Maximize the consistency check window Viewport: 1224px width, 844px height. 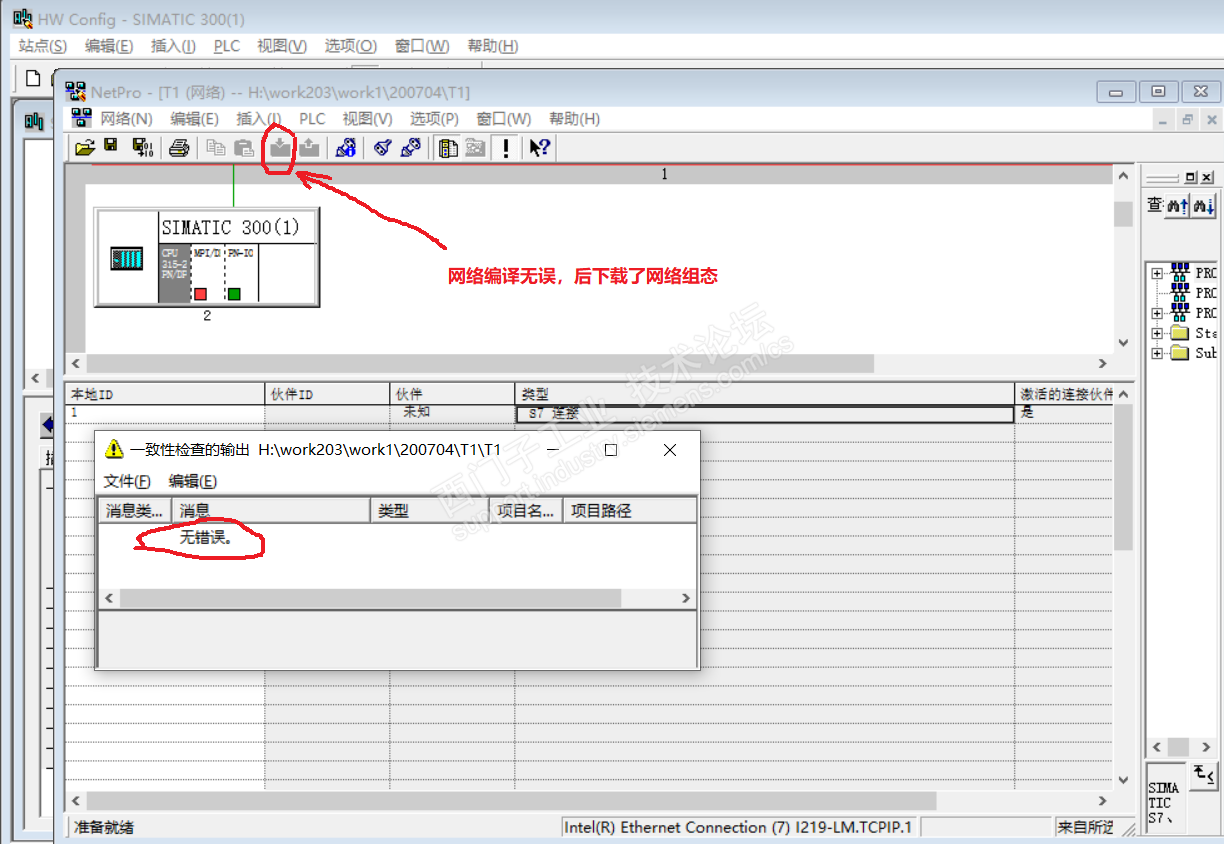(x=611, y=450)
